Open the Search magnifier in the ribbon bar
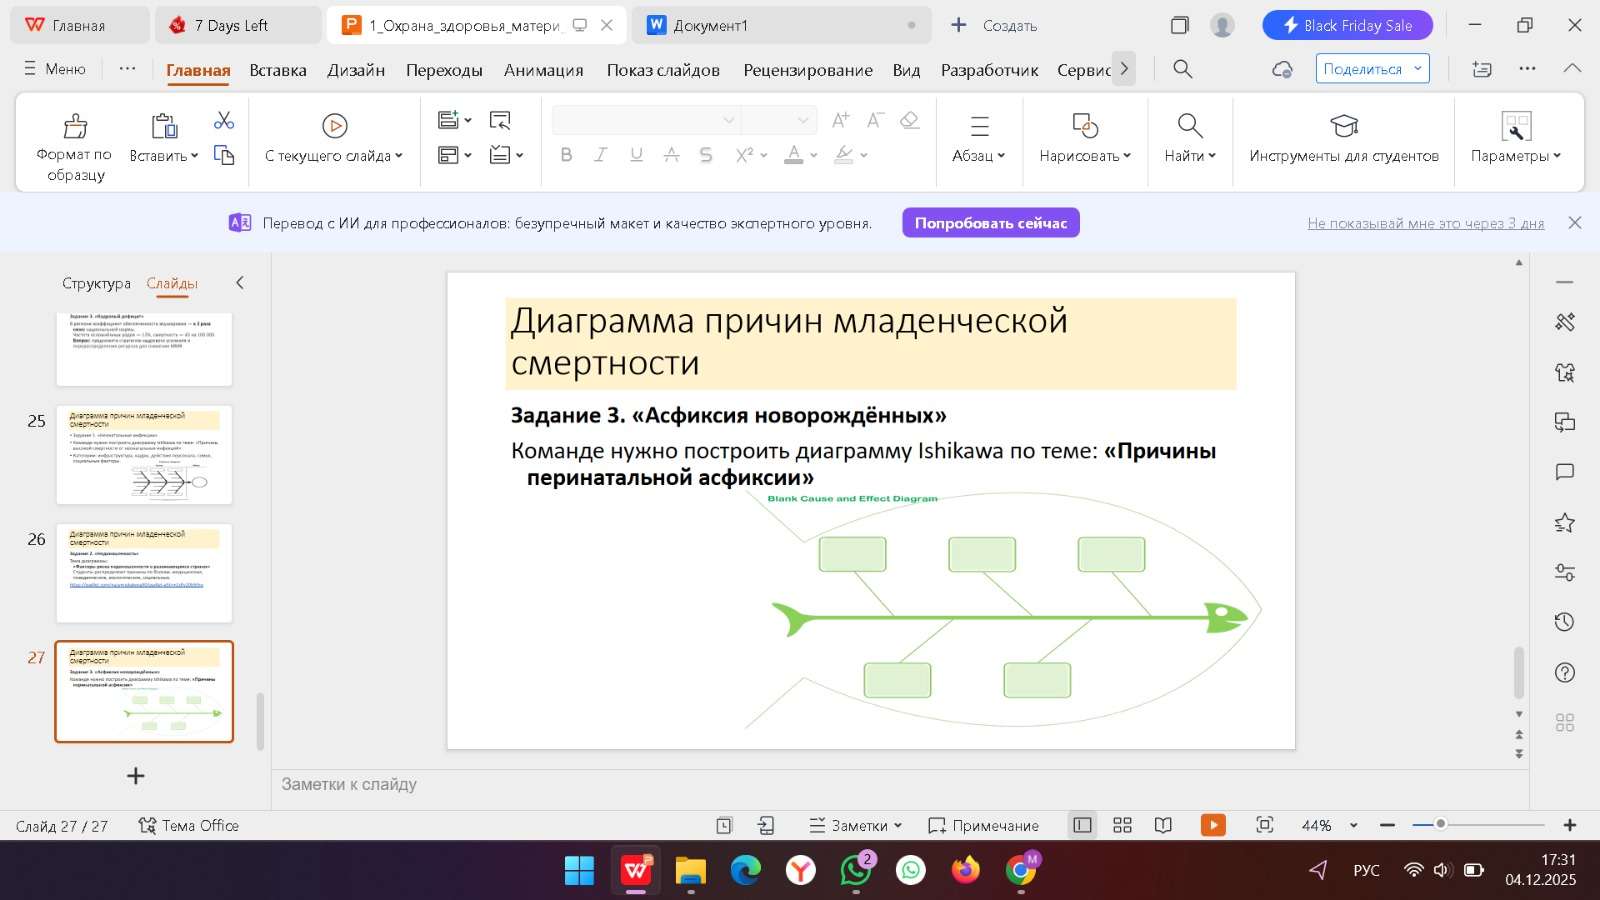 coord(1182,69)
